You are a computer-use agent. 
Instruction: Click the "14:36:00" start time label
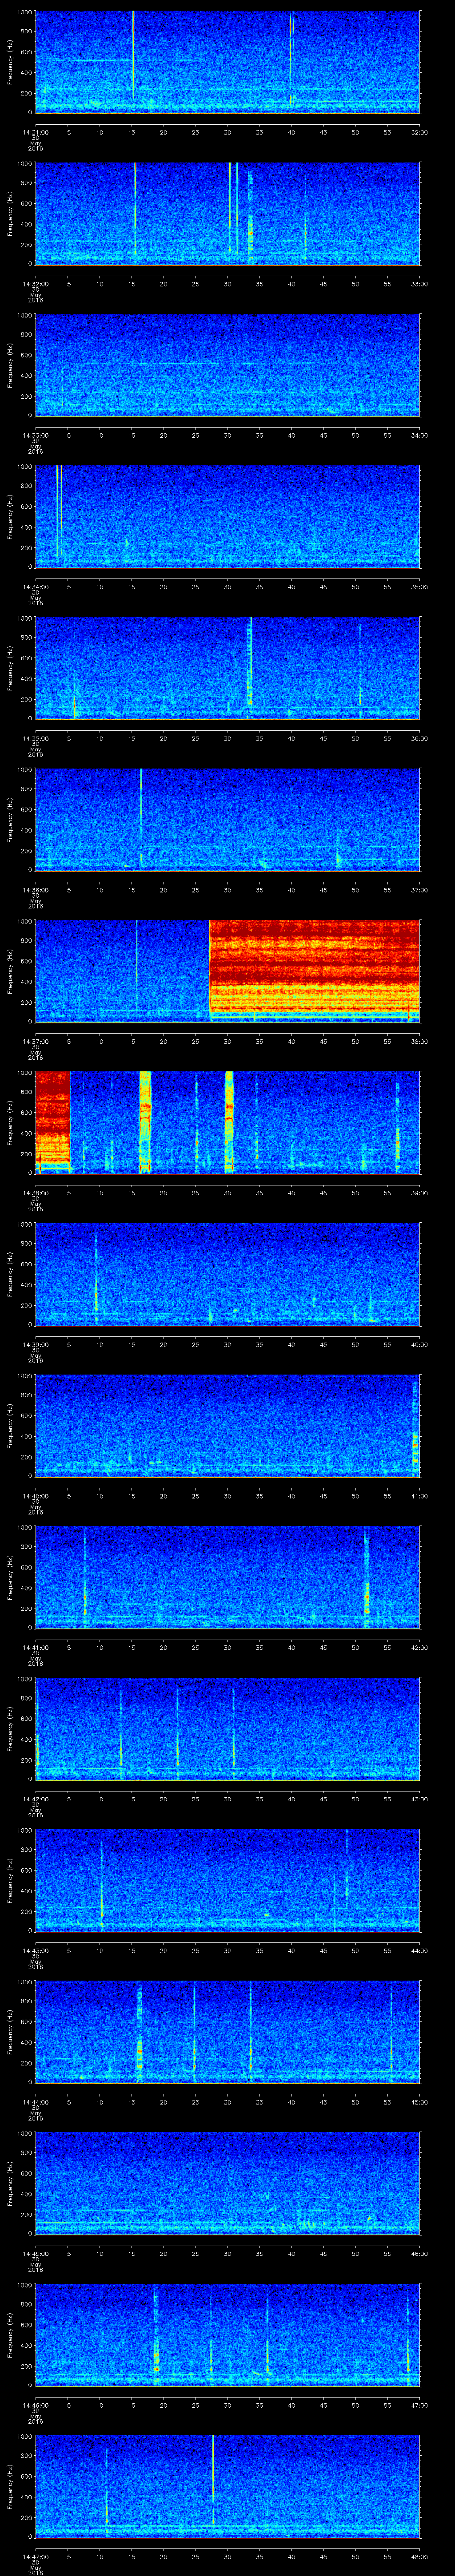[x=35, y=890]
